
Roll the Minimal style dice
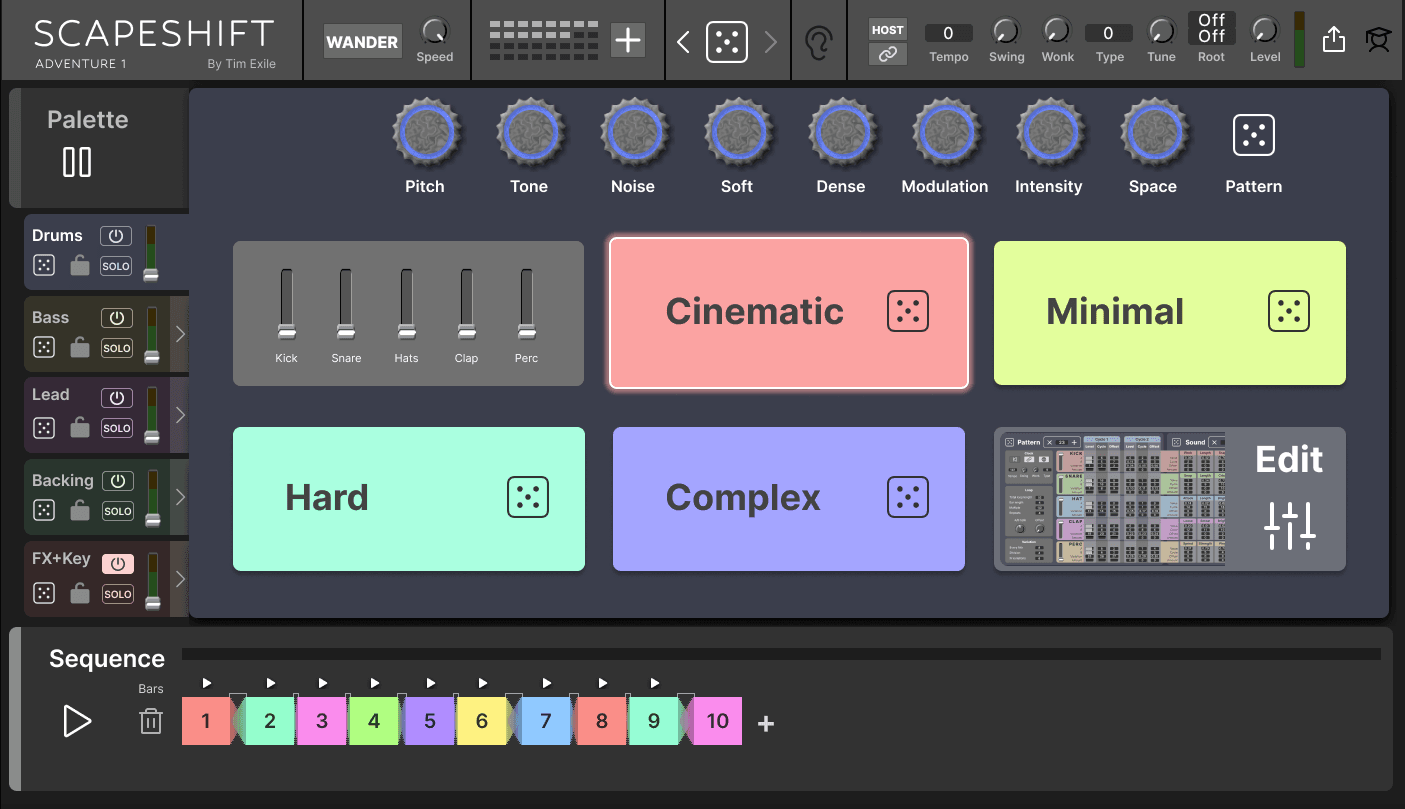(x=1289, y=312)
